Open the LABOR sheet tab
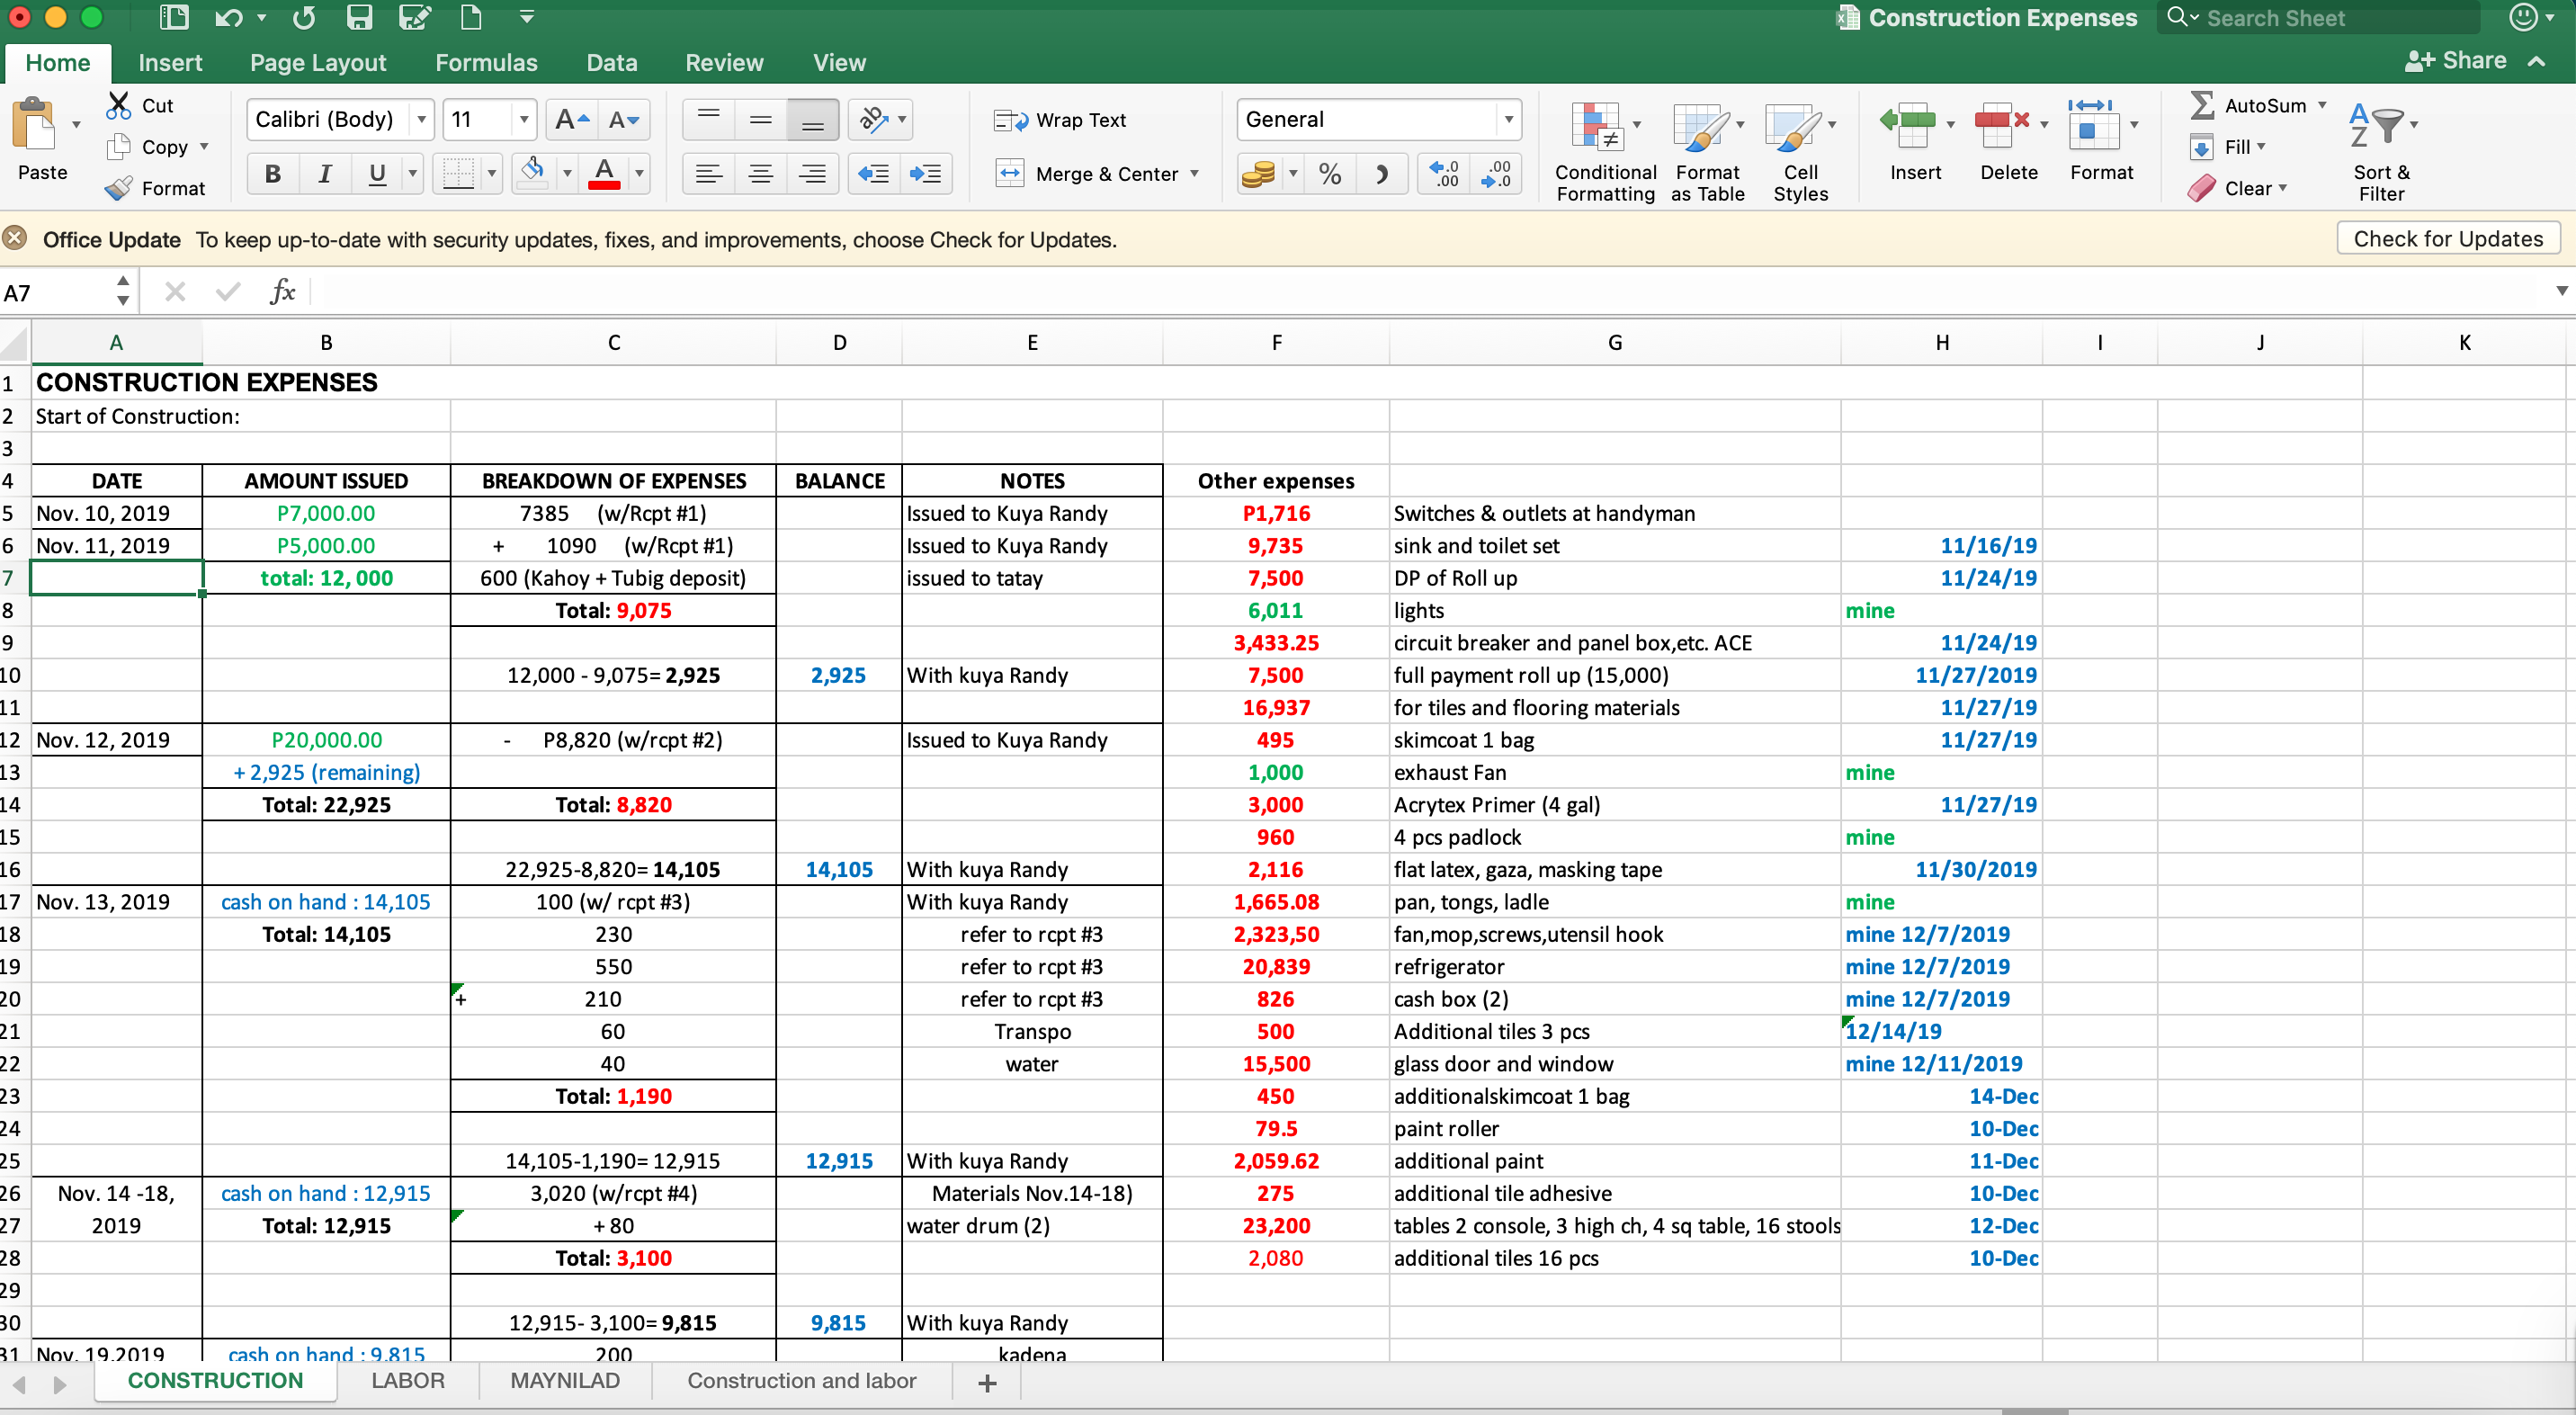 coord(407,1380)
